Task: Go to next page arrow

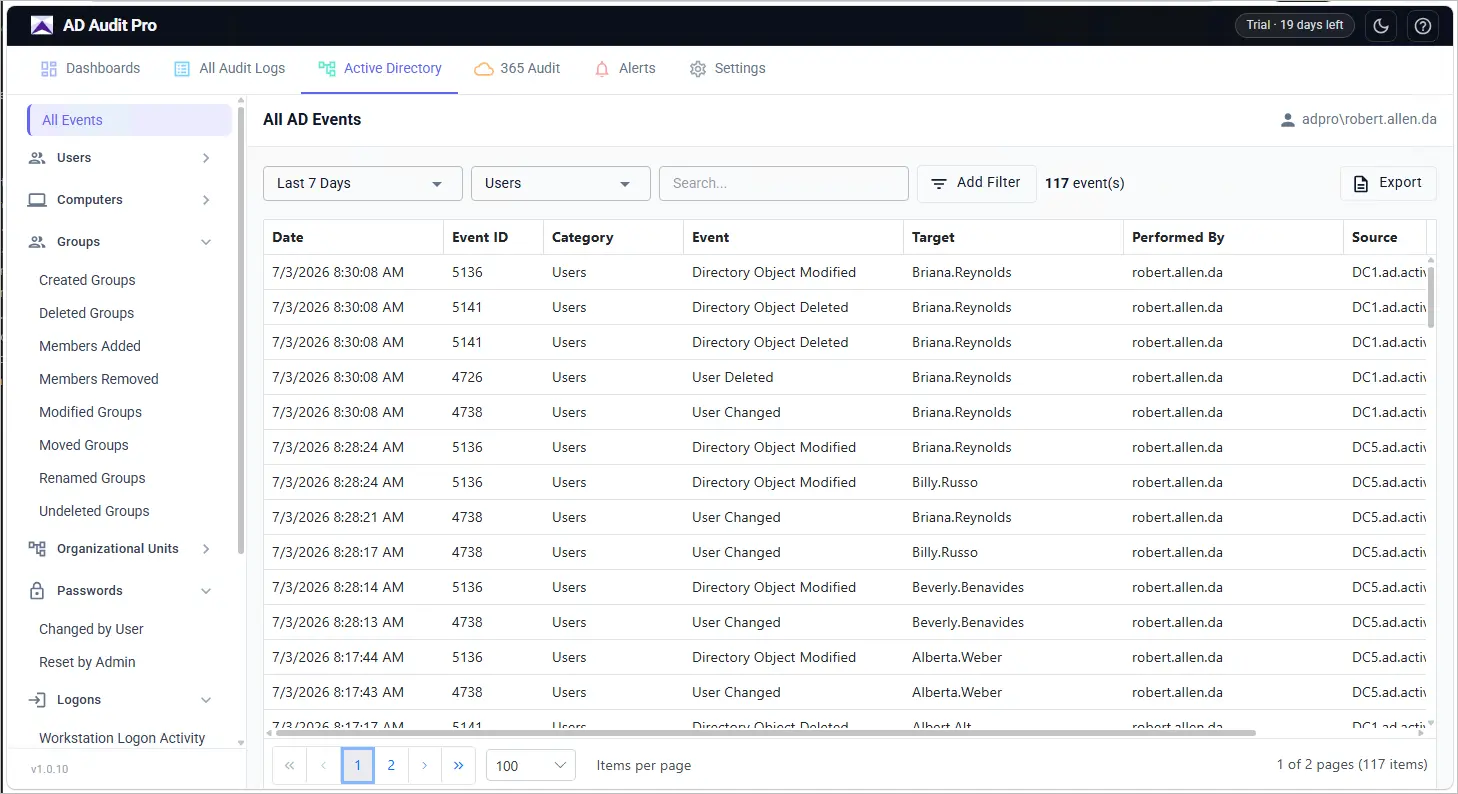Action: point(425,765)
